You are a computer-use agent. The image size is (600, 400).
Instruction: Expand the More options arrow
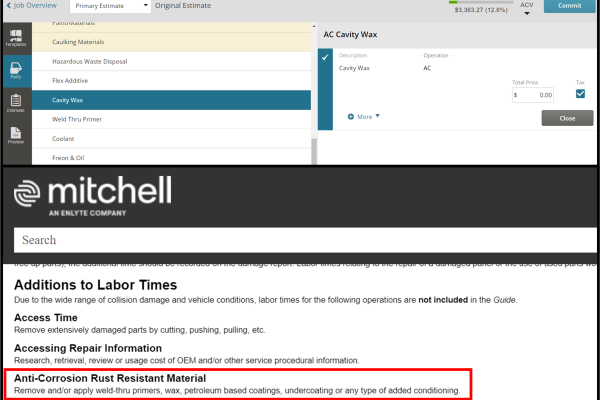click(x=378, y=116)
